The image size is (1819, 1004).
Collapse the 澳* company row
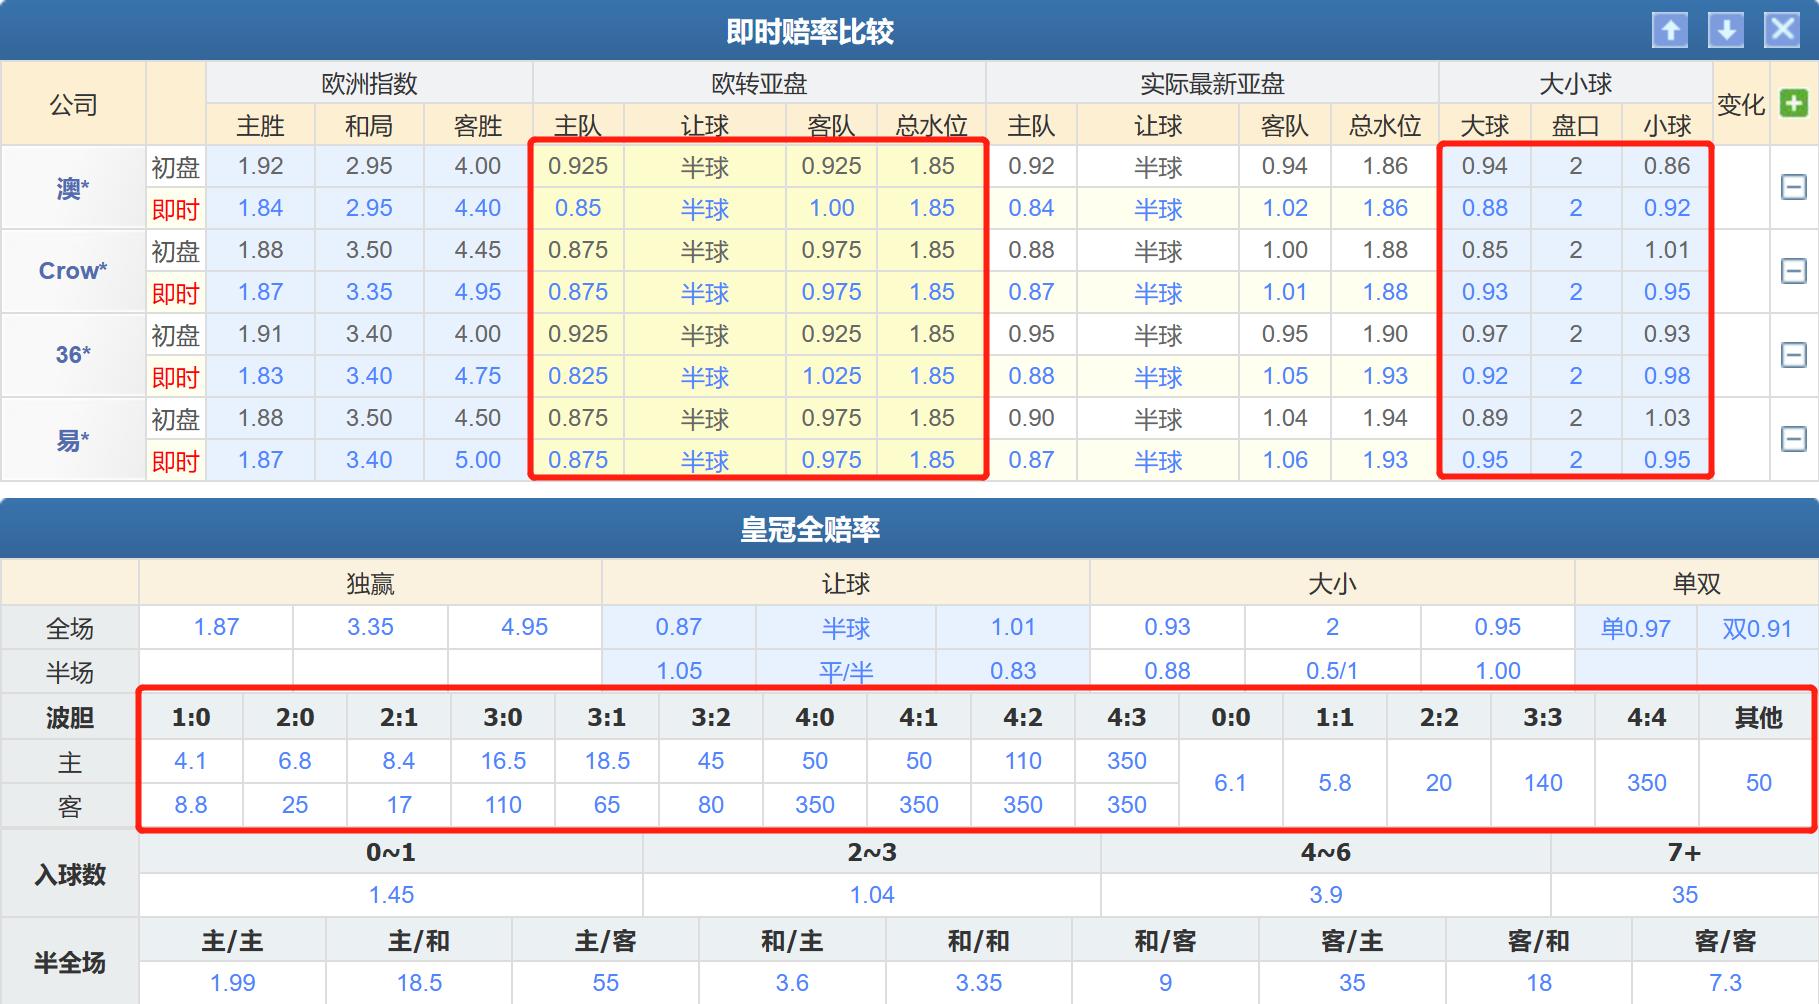coord(1794,187)
